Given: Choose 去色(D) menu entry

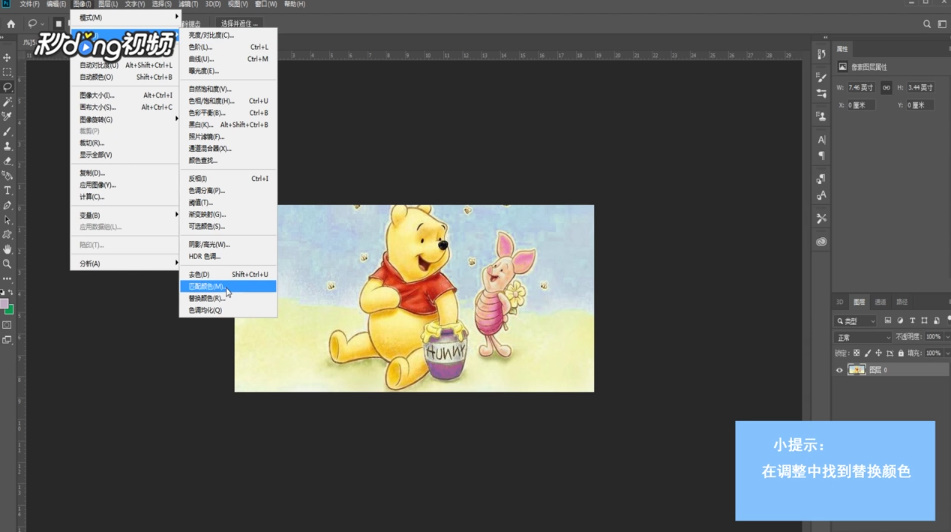Looking at the screenshot, I should point(228,274).
